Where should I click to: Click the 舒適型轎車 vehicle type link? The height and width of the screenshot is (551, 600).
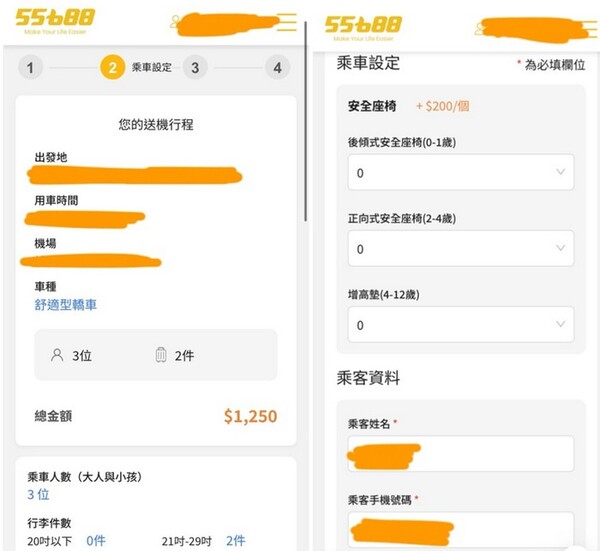(65, 305)
